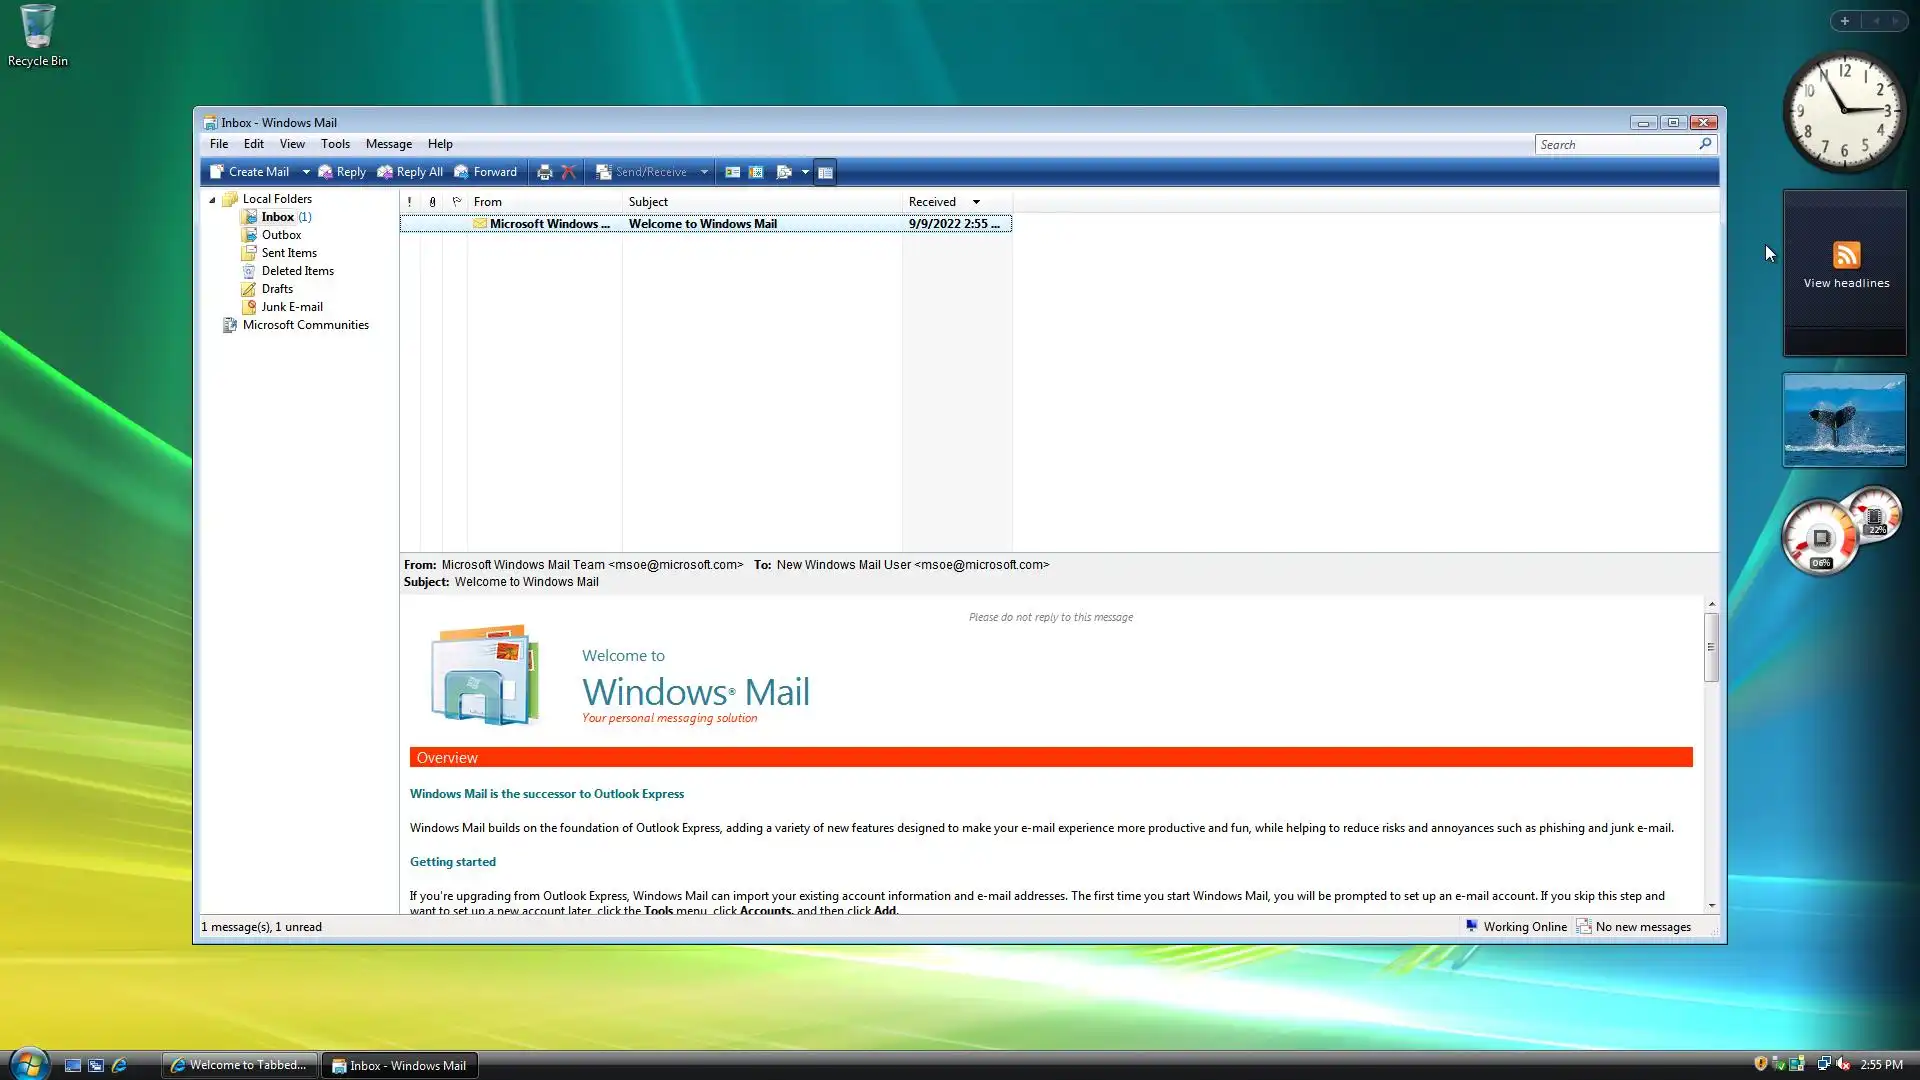Image resolution: width=1920 pixels, height=1080 pixels.
Task: Open Contacts from the toolbar icon
Action: 732,172
